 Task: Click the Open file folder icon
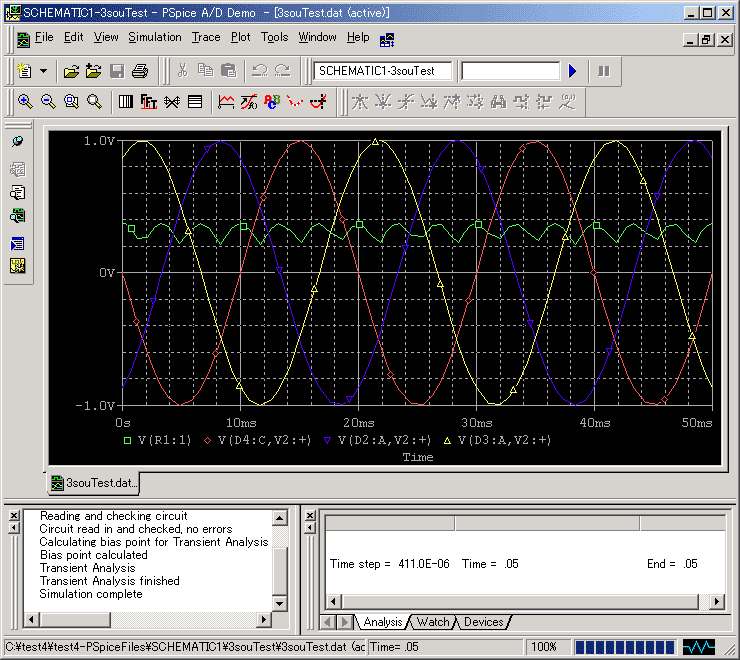pos(71,71)
